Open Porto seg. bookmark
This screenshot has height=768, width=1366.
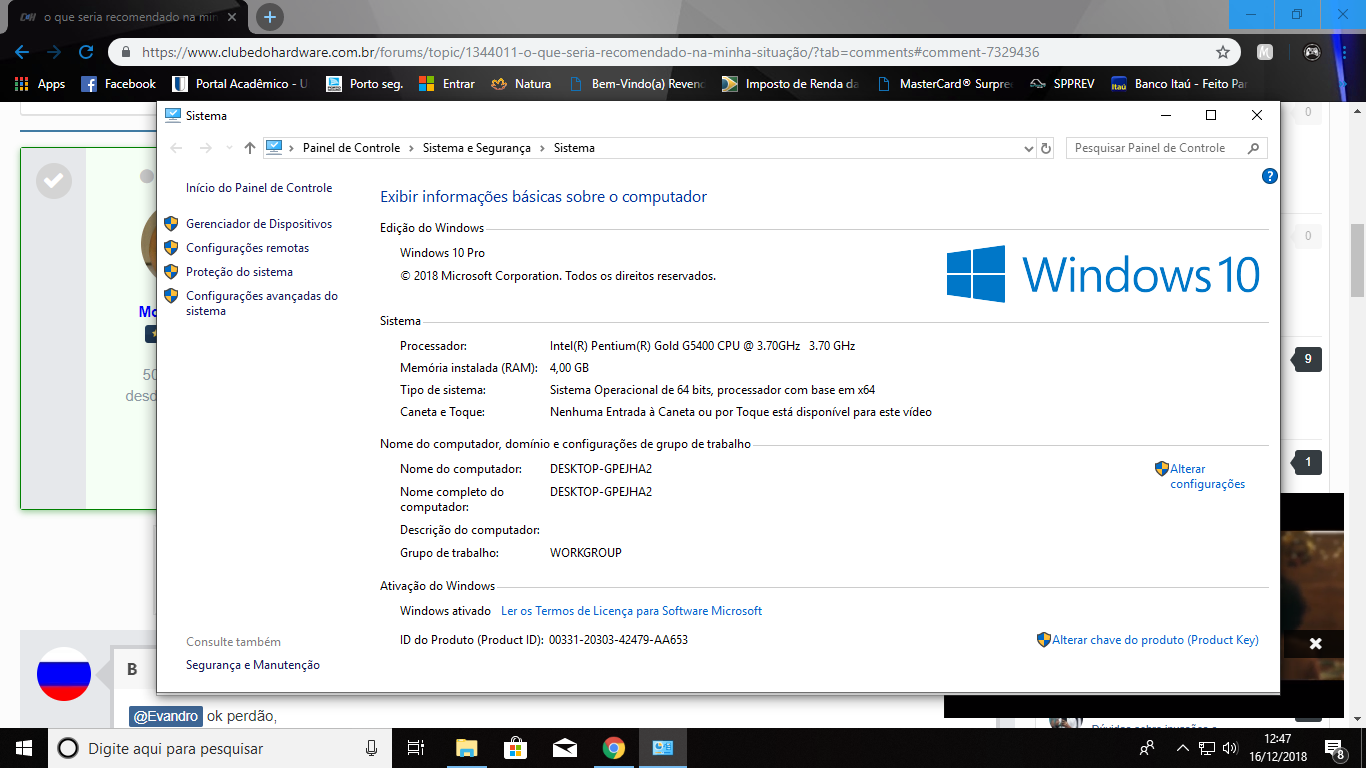pyautogui.click(x=365, y=84)
